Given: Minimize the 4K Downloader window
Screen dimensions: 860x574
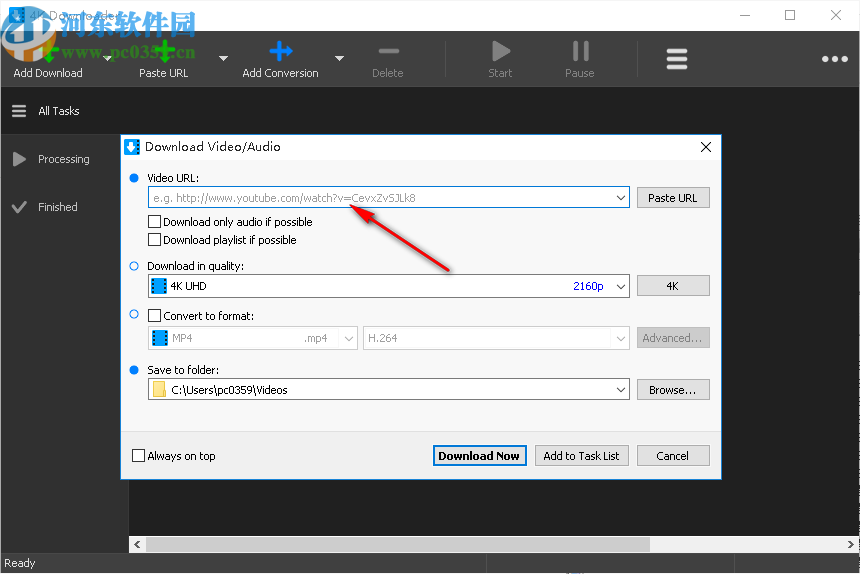Looking at the screenshot, I should [x=745, y=15].
